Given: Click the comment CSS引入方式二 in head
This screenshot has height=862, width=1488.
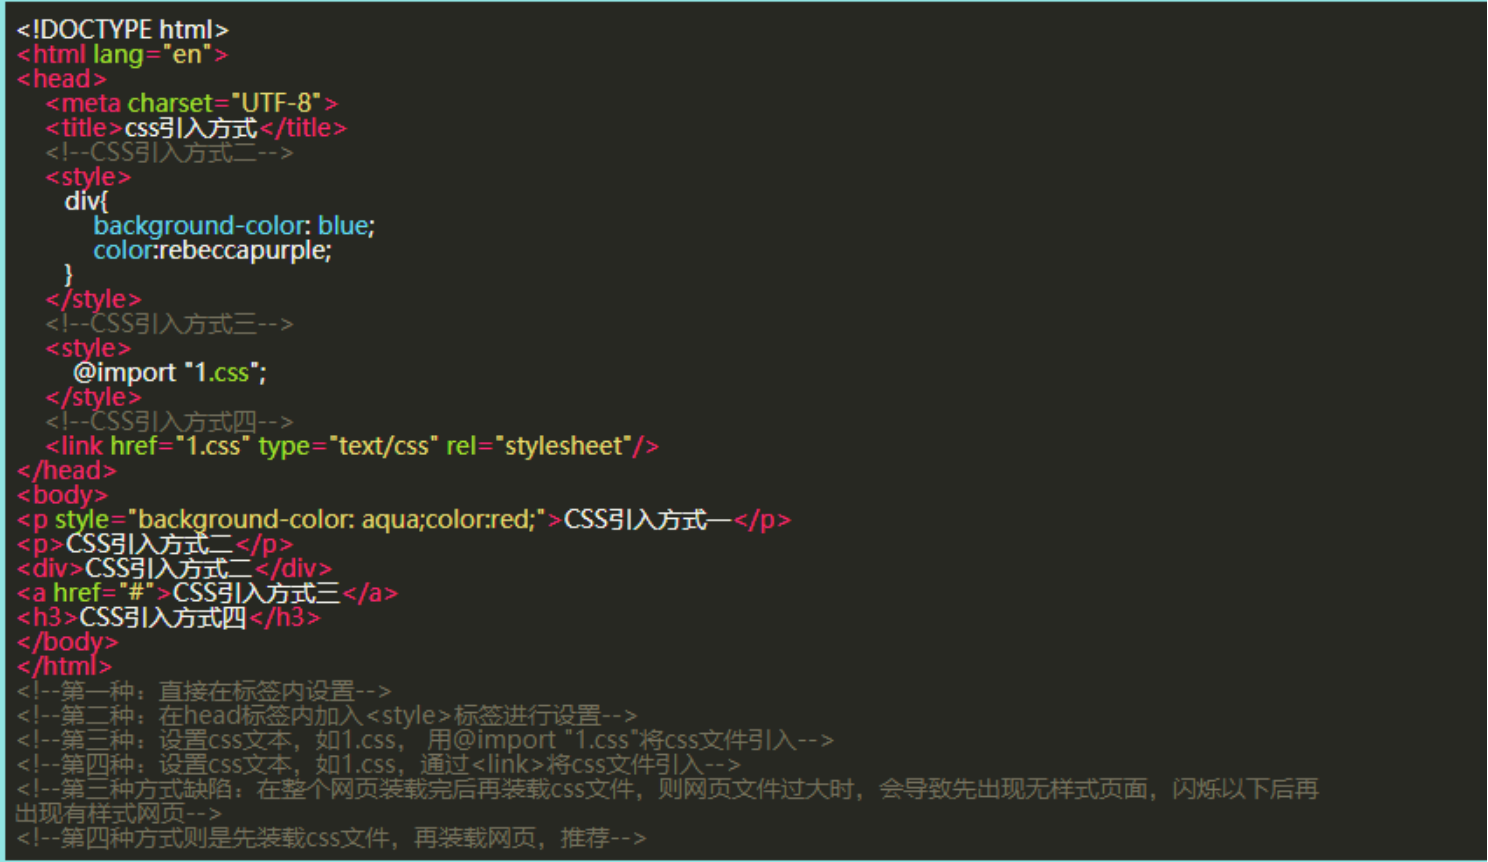Looking at the screenshot, I should (x=169, y=152).
